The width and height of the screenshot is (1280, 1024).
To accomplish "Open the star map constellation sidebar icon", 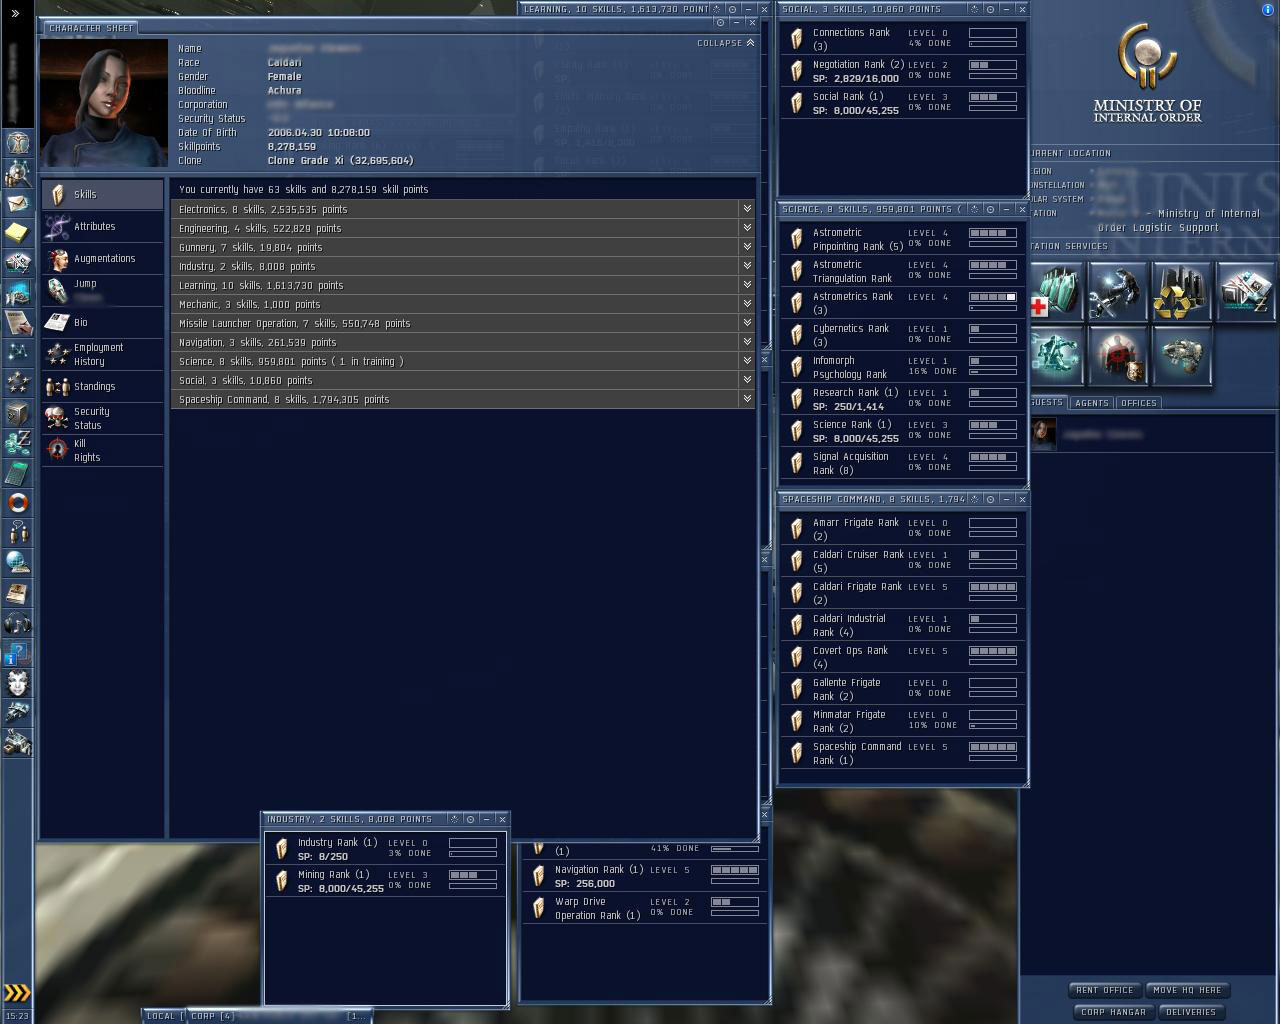I will coord(18,352).
